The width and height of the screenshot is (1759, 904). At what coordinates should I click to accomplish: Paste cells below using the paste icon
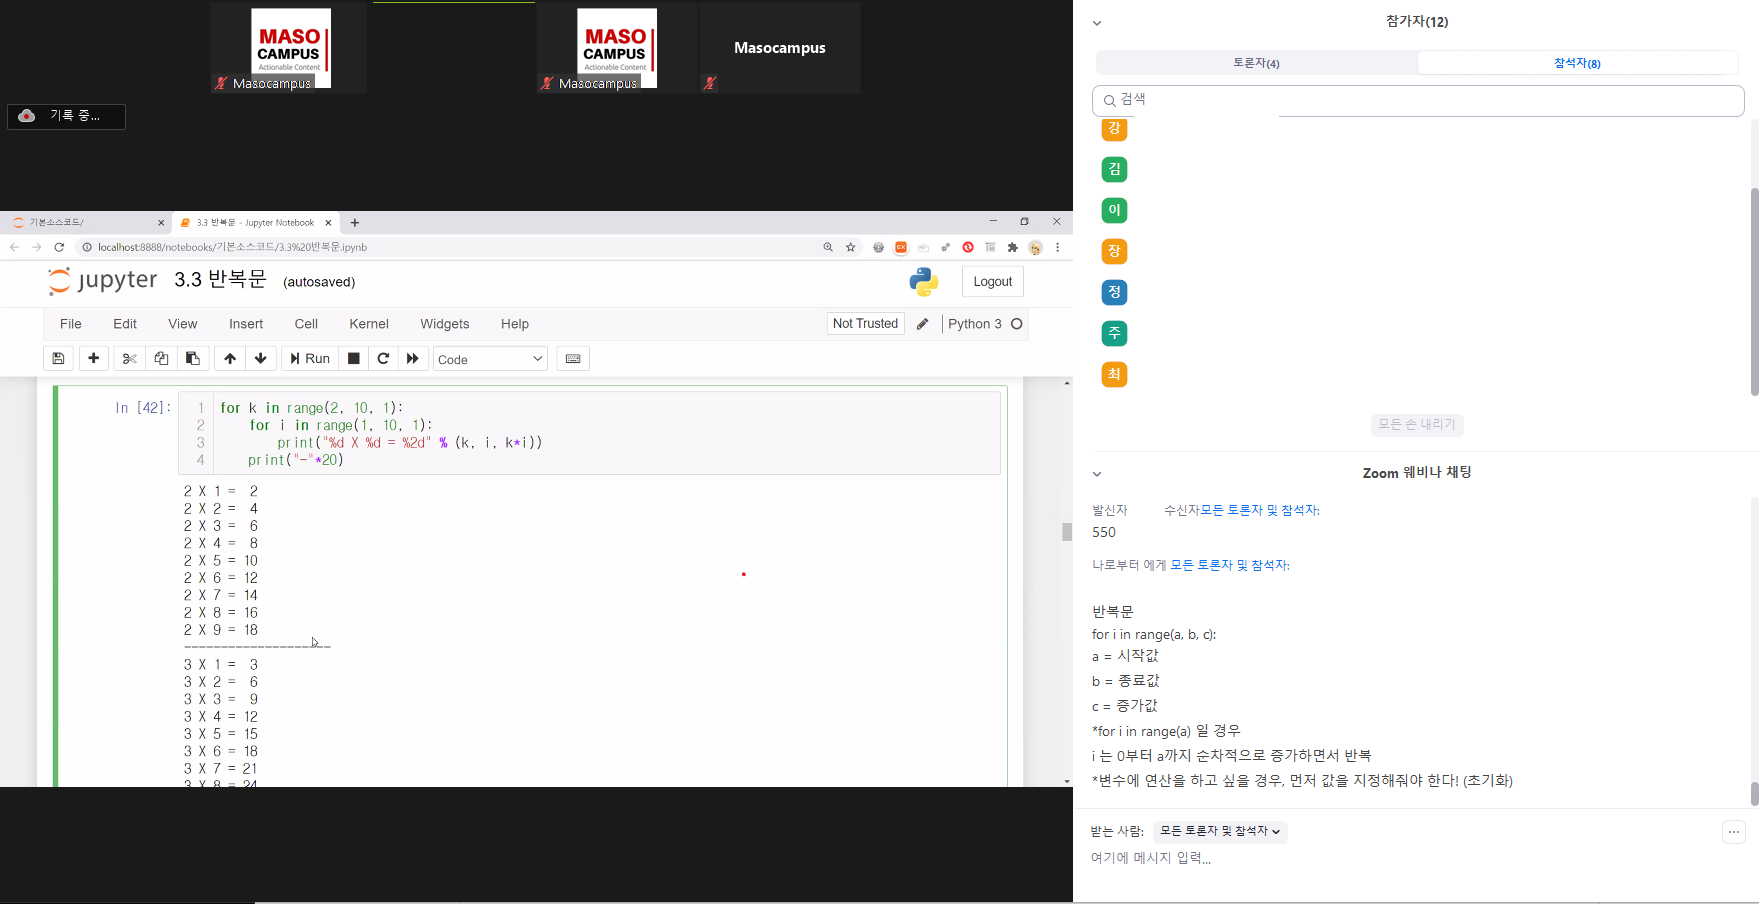tap(193, 359)
